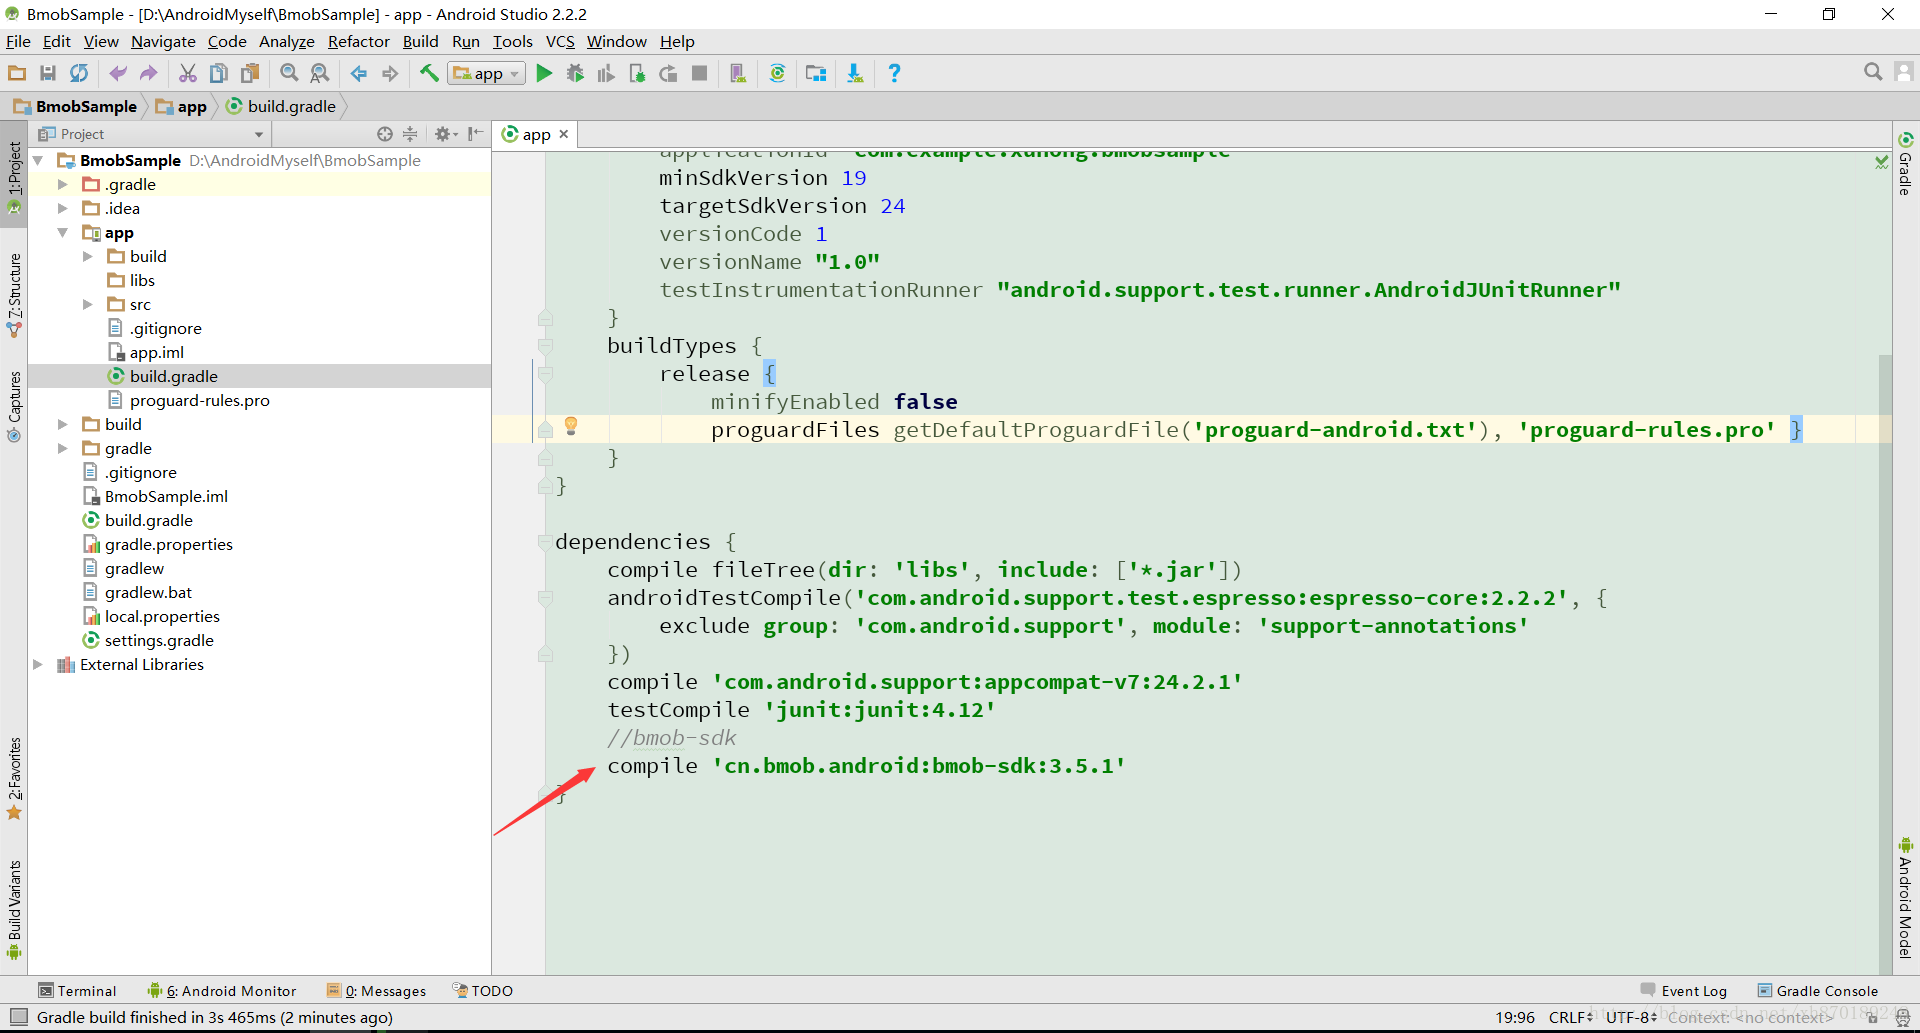
Task: Open the Gradle side panel
Action: click(1906, 163)
